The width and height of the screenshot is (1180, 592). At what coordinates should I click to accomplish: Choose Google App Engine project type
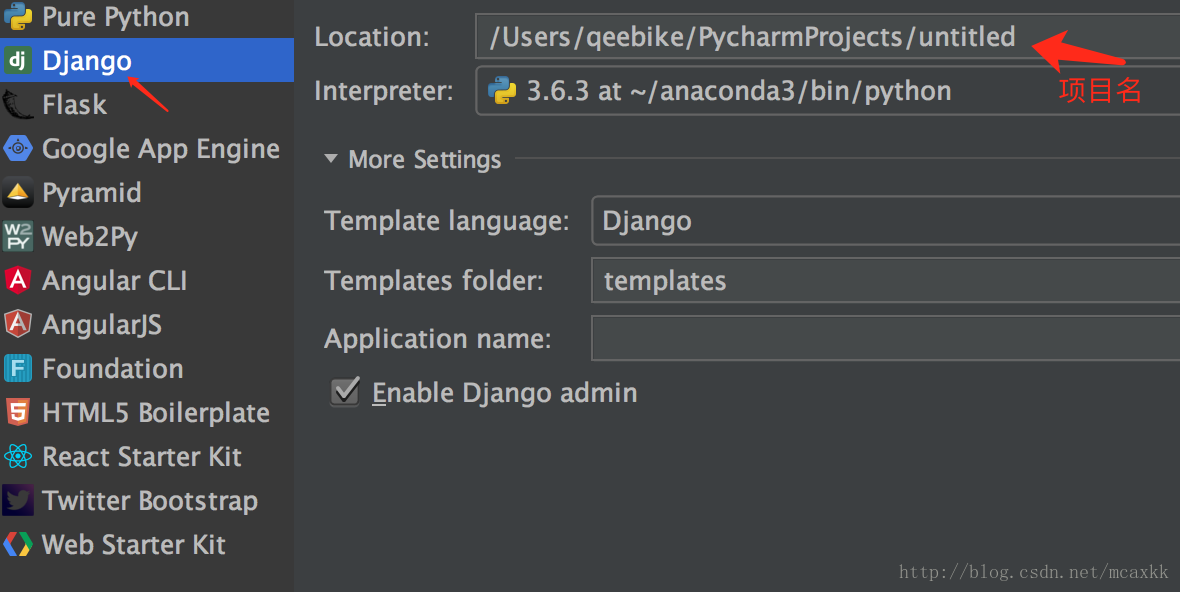[x=161, y=149]
